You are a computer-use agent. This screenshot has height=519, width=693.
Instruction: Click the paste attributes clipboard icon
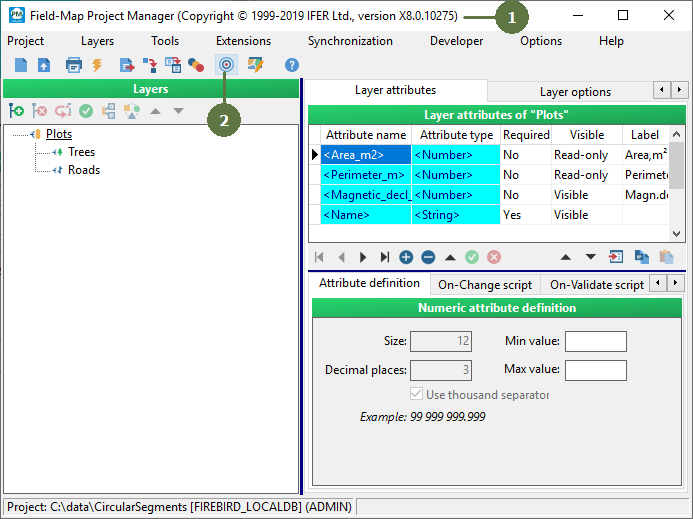pos(666,257)
